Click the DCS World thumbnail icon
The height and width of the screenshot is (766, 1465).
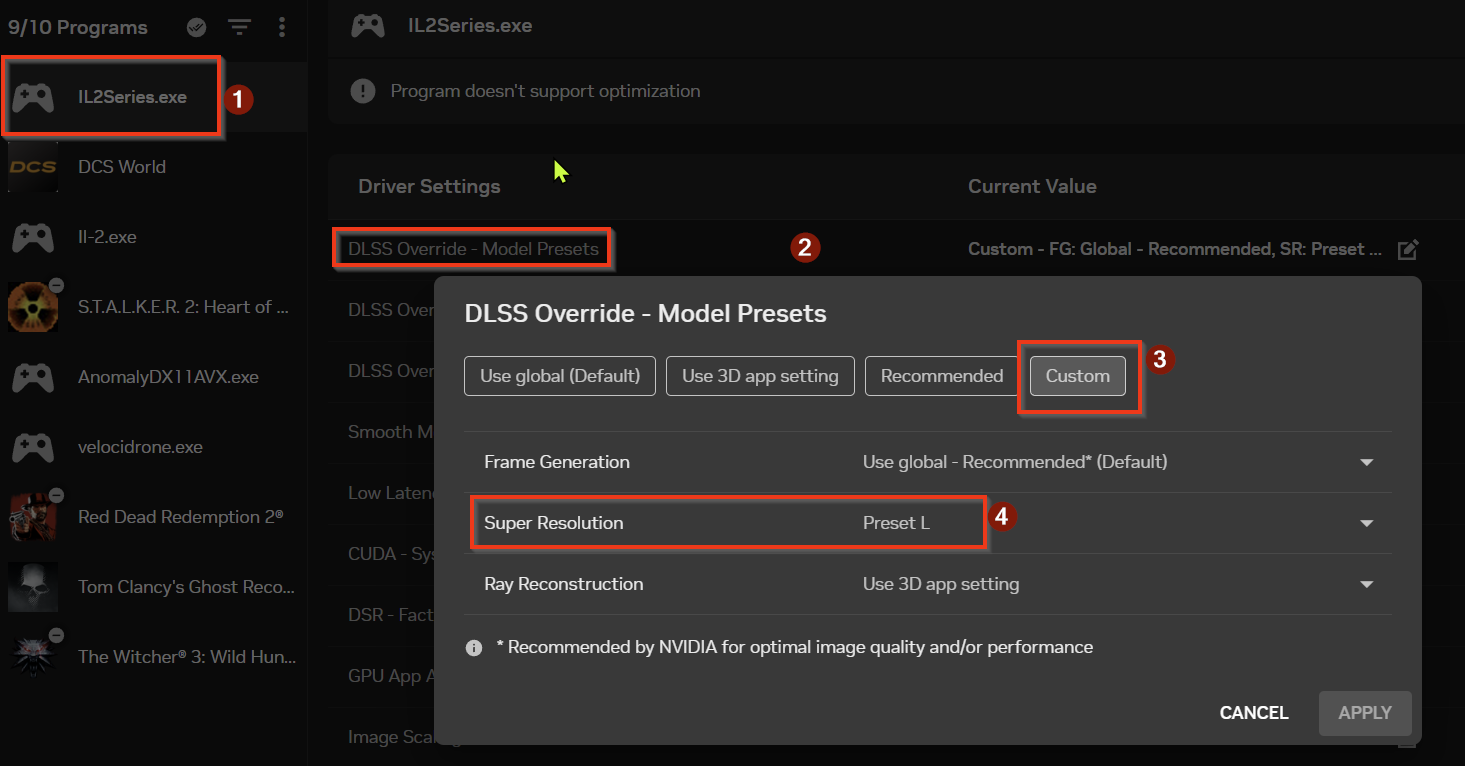click(33, 167)
